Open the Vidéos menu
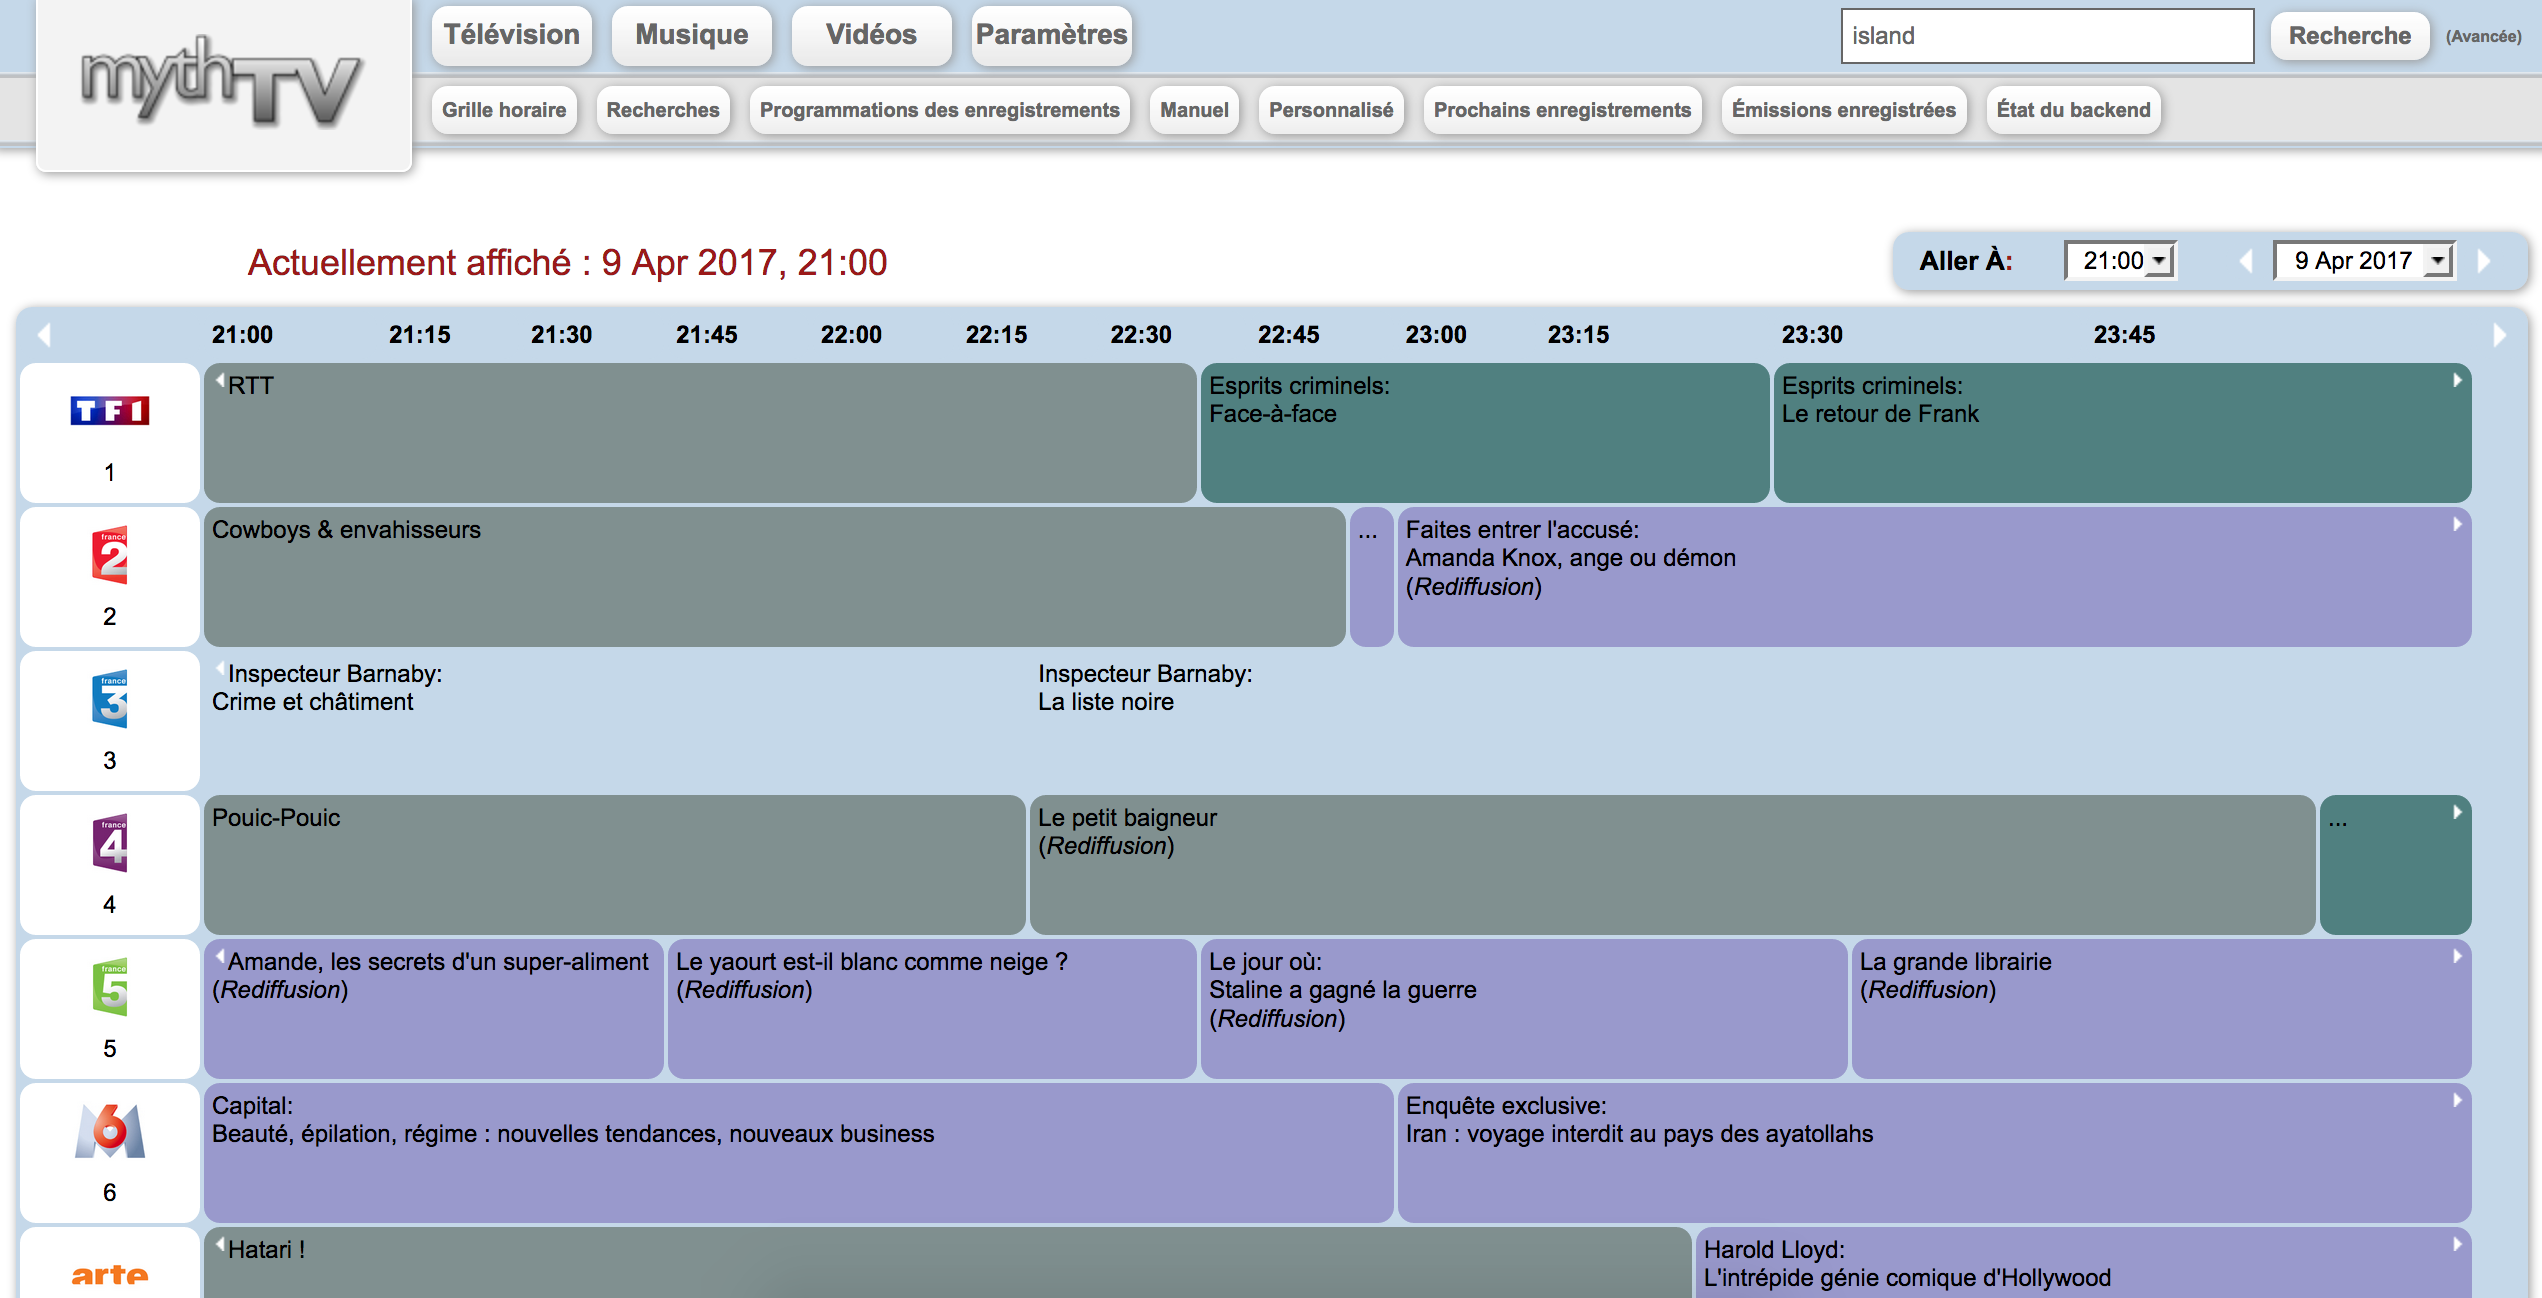 click(x=871, y=35)
